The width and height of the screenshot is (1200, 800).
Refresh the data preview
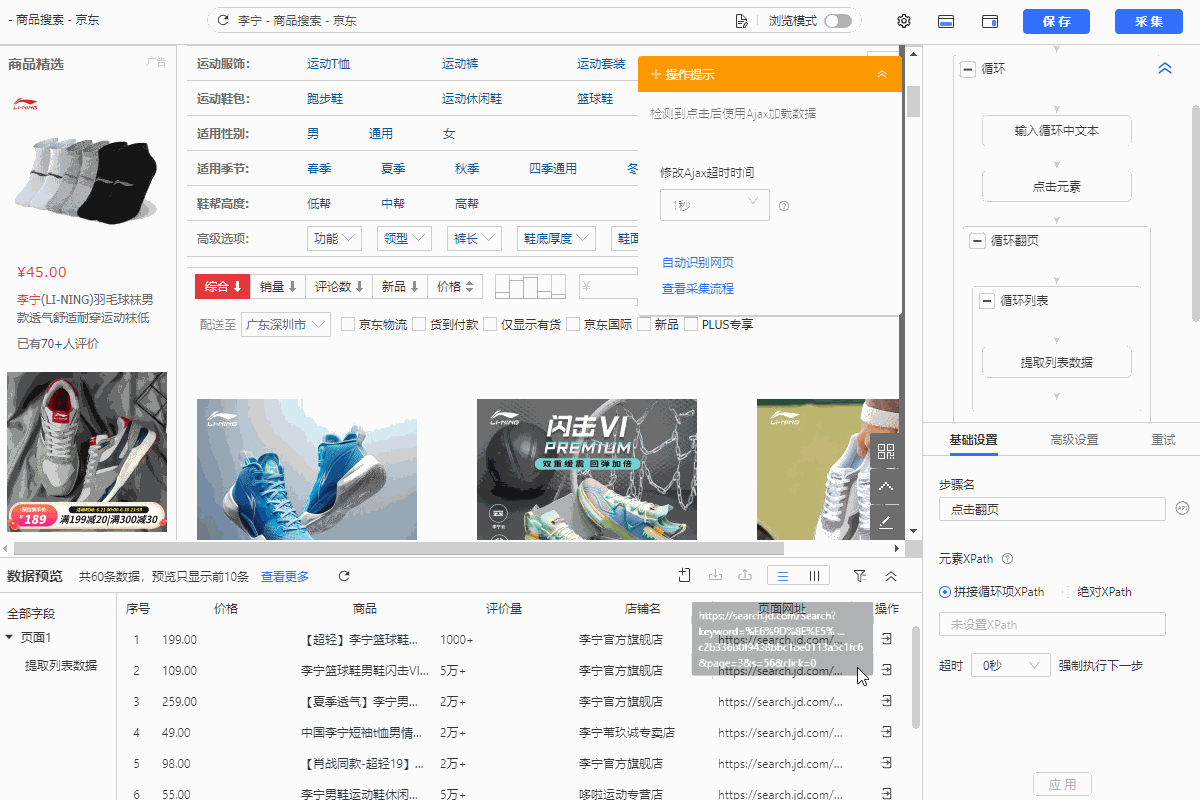click(344, 576)
